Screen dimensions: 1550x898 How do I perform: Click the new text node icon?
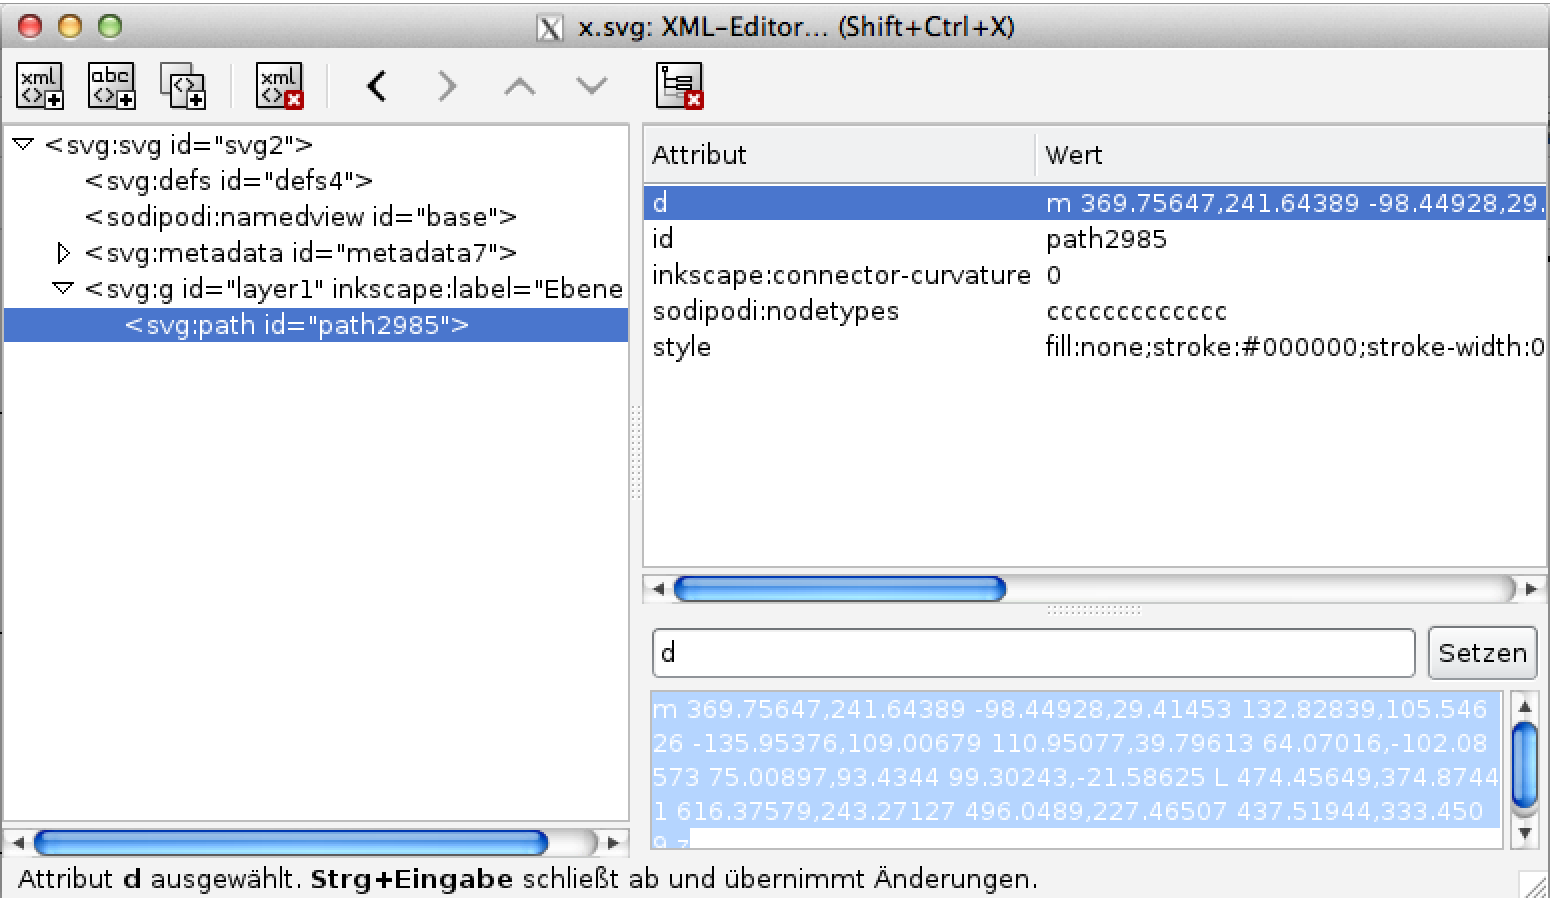click(111, 86)
